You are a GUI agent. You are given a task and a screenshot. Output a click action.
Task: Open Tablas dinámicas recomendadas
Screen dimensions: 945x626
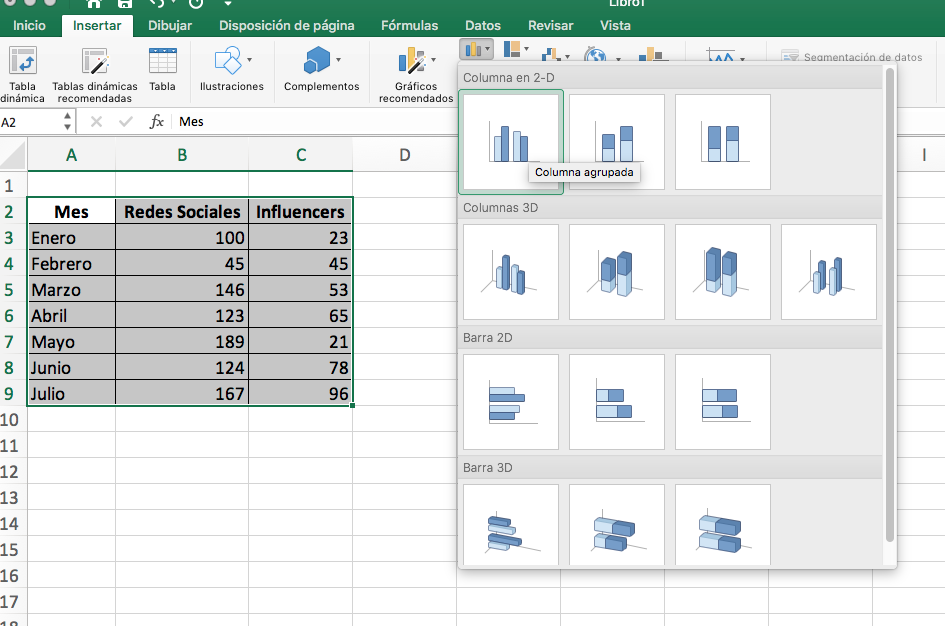[93, 73]
